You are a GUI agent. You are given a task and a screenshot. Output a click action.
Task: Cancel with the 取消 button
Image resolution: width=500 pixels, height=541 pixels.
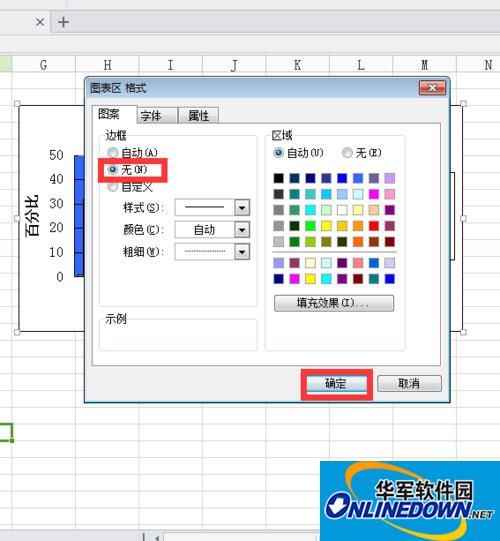[x=409, y=384]
